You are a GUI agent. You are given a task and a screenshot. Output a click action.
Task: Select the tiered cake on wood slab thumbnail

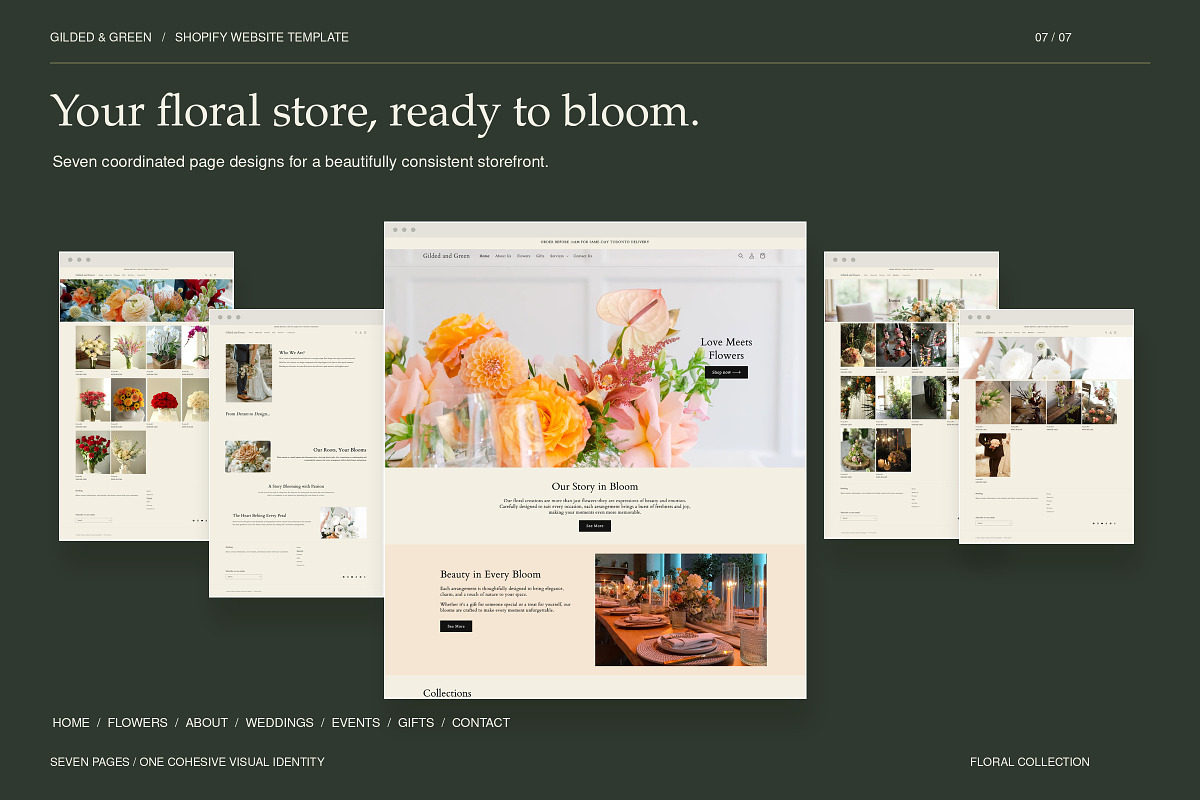click(858, 450)
